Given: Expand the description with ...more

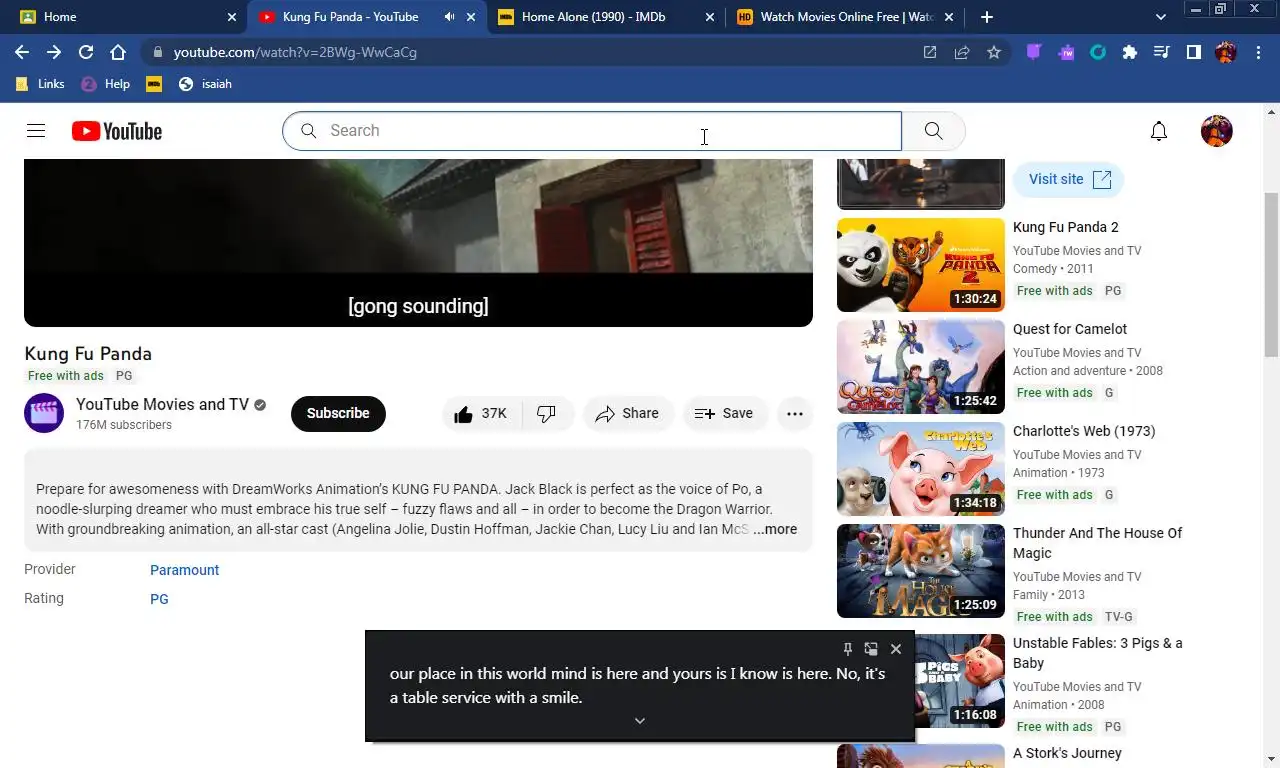Looking at the screenshot, I should click(775, 529).
